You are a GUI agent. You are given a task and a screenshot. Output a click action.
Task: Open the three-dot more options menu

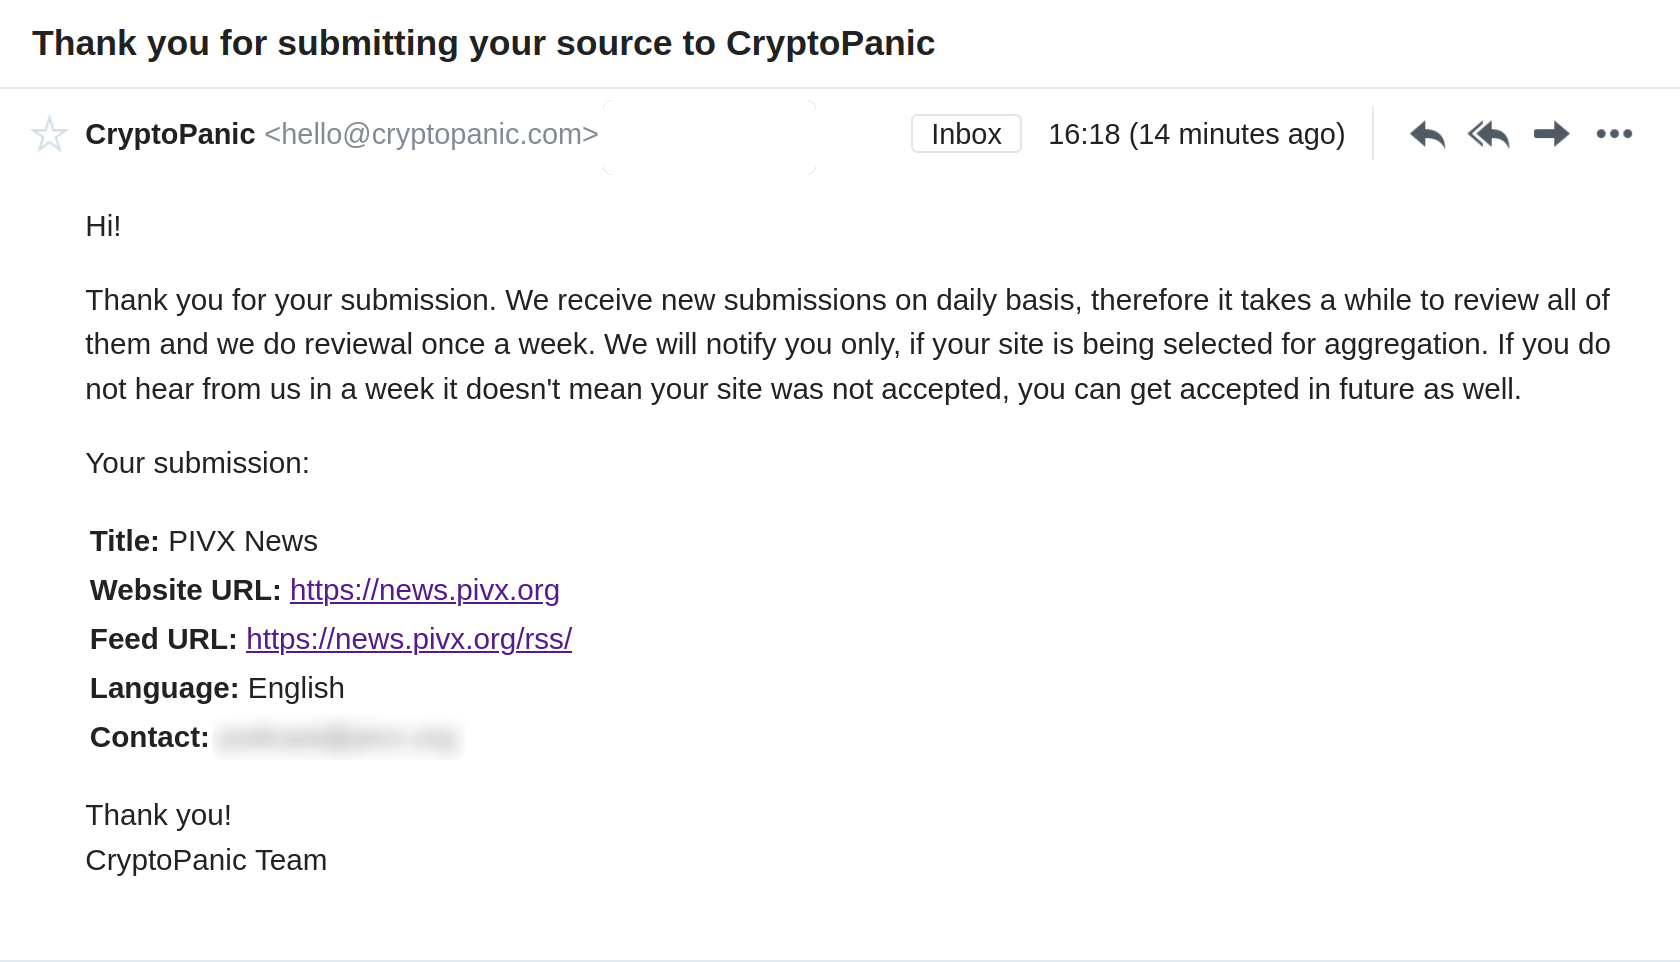(x=1614, y=134)
